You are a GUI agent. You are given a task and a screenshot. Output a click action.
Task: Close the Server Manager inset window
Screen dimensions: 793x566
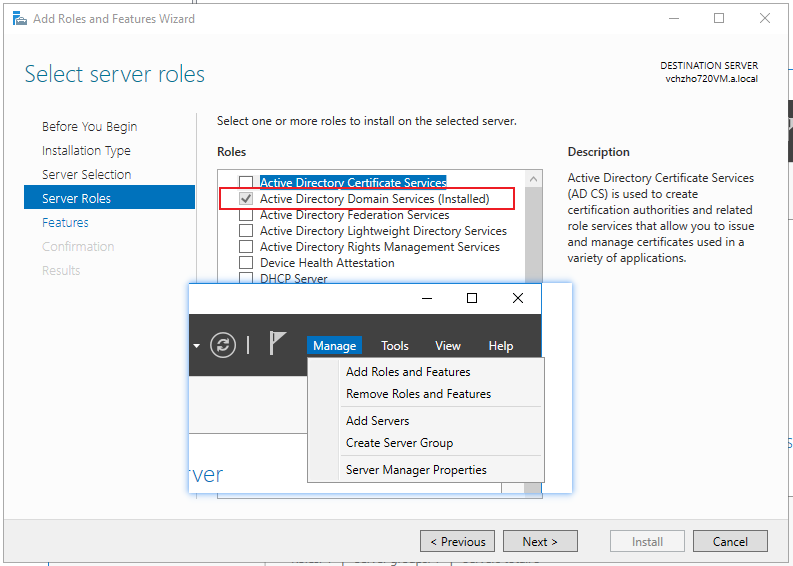tap(518, 298)
